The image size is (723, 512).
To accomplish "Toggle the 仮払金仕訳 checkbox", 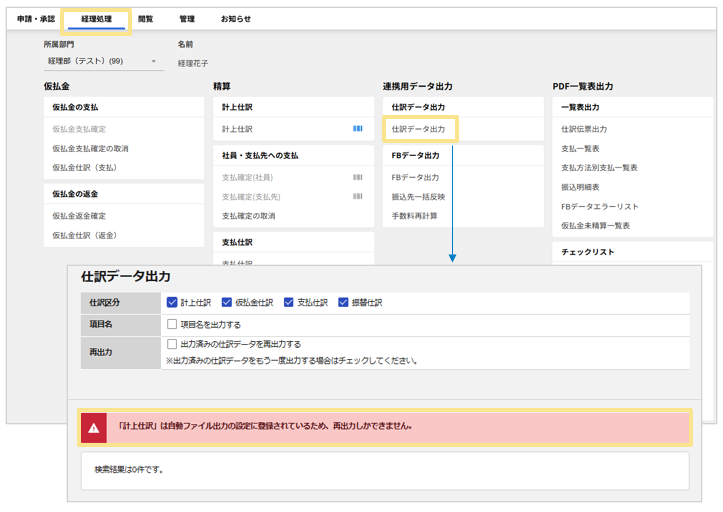I will click(226, 302).
